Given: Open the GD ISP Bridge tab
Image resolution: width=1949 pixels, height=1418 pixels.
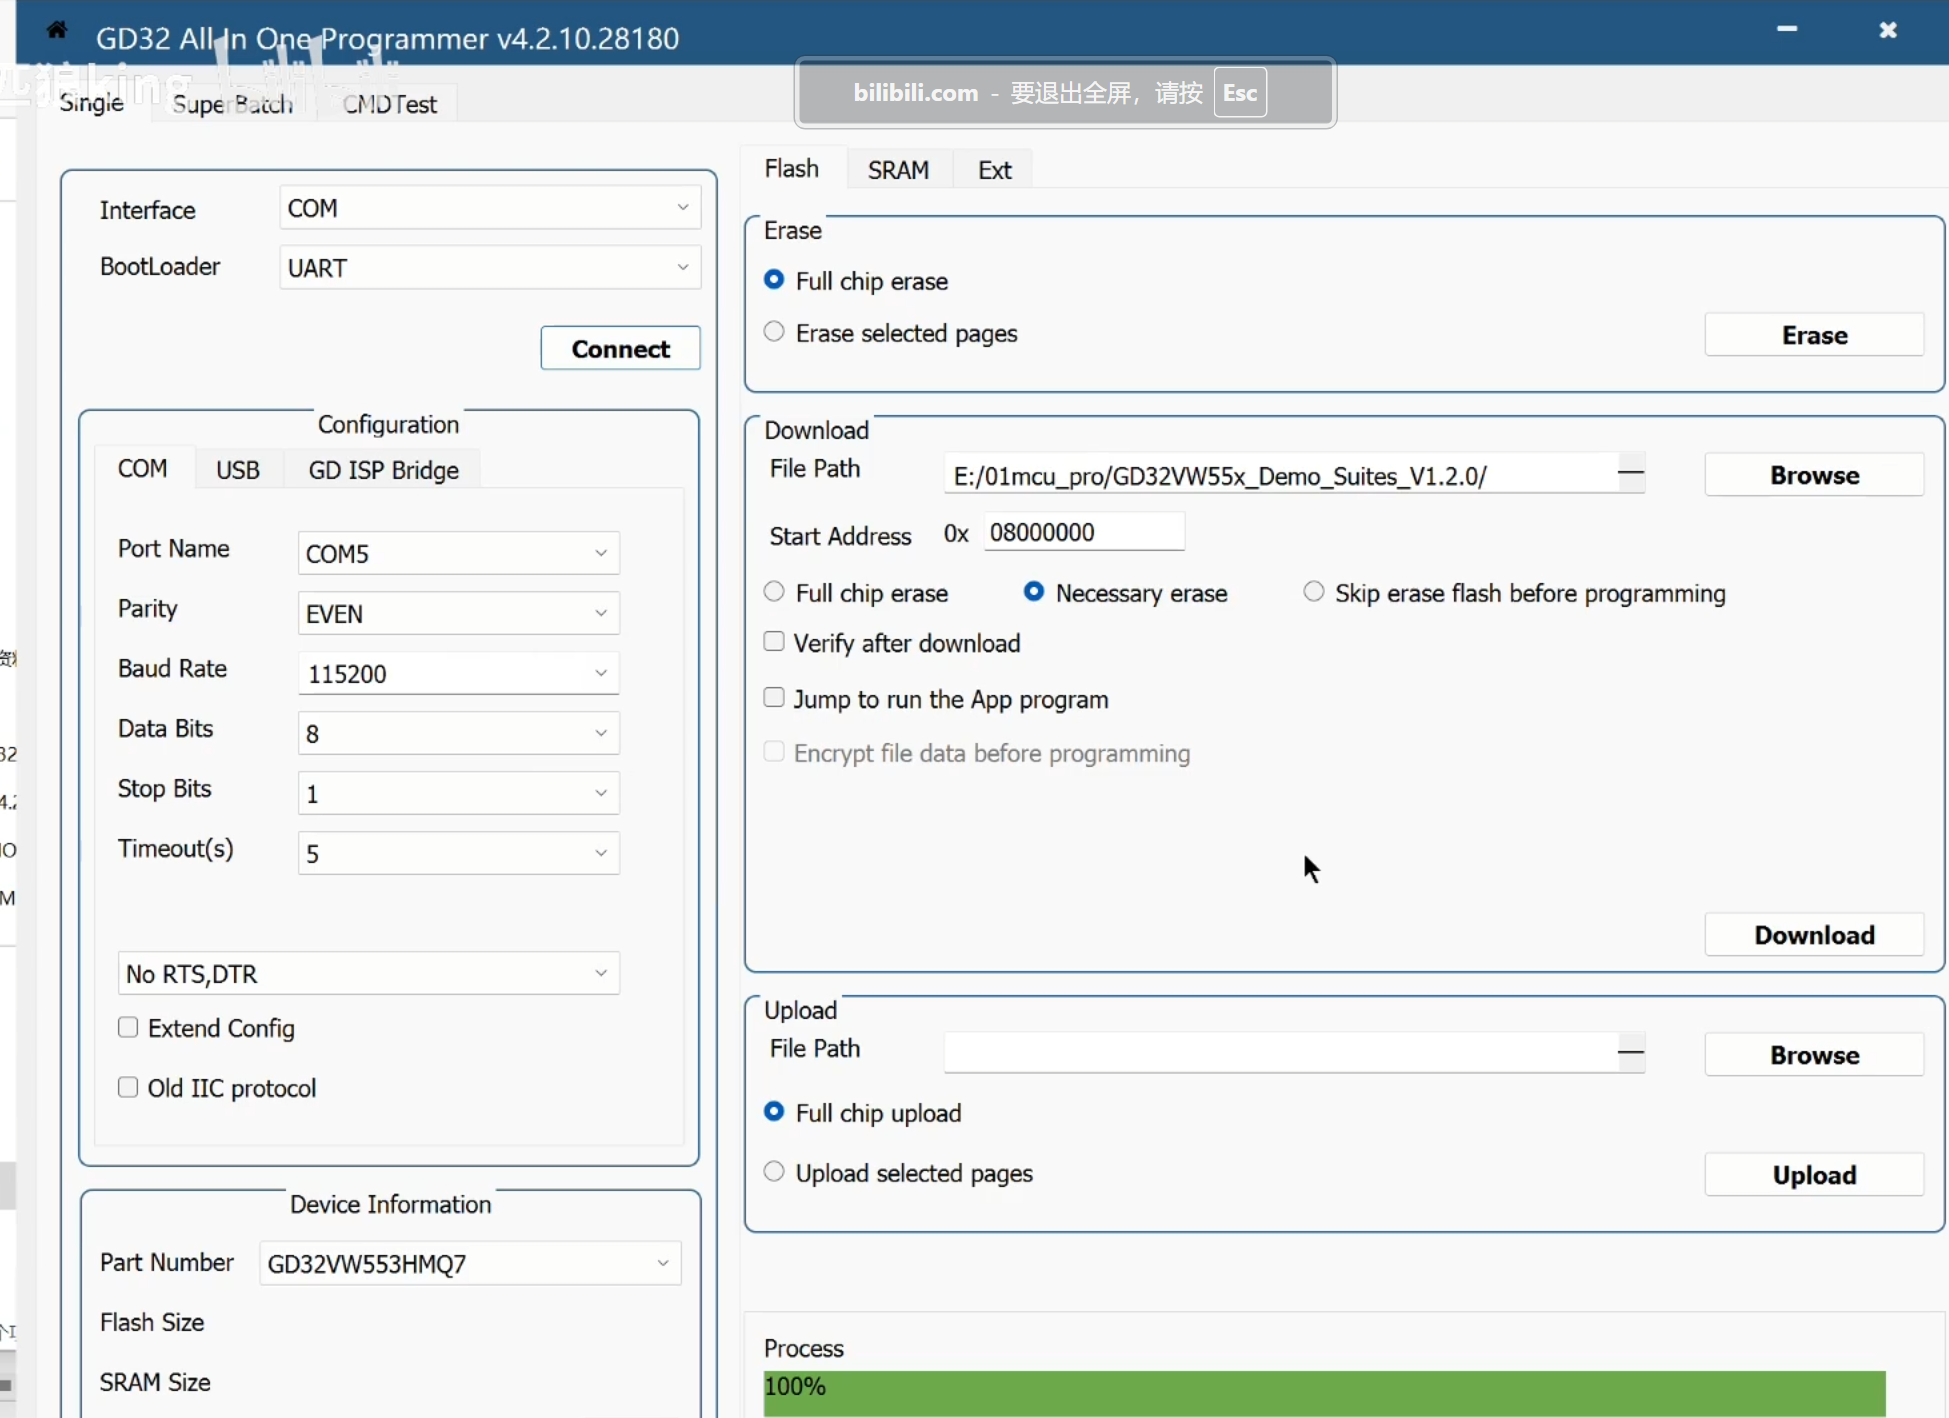Looking at the screenshot, I should (x=383, y=470).
